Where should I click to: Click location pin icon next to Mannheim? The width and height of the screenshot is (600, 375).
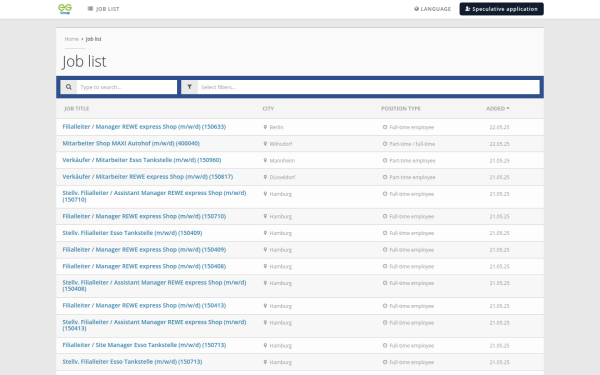[x=265, y=160]
